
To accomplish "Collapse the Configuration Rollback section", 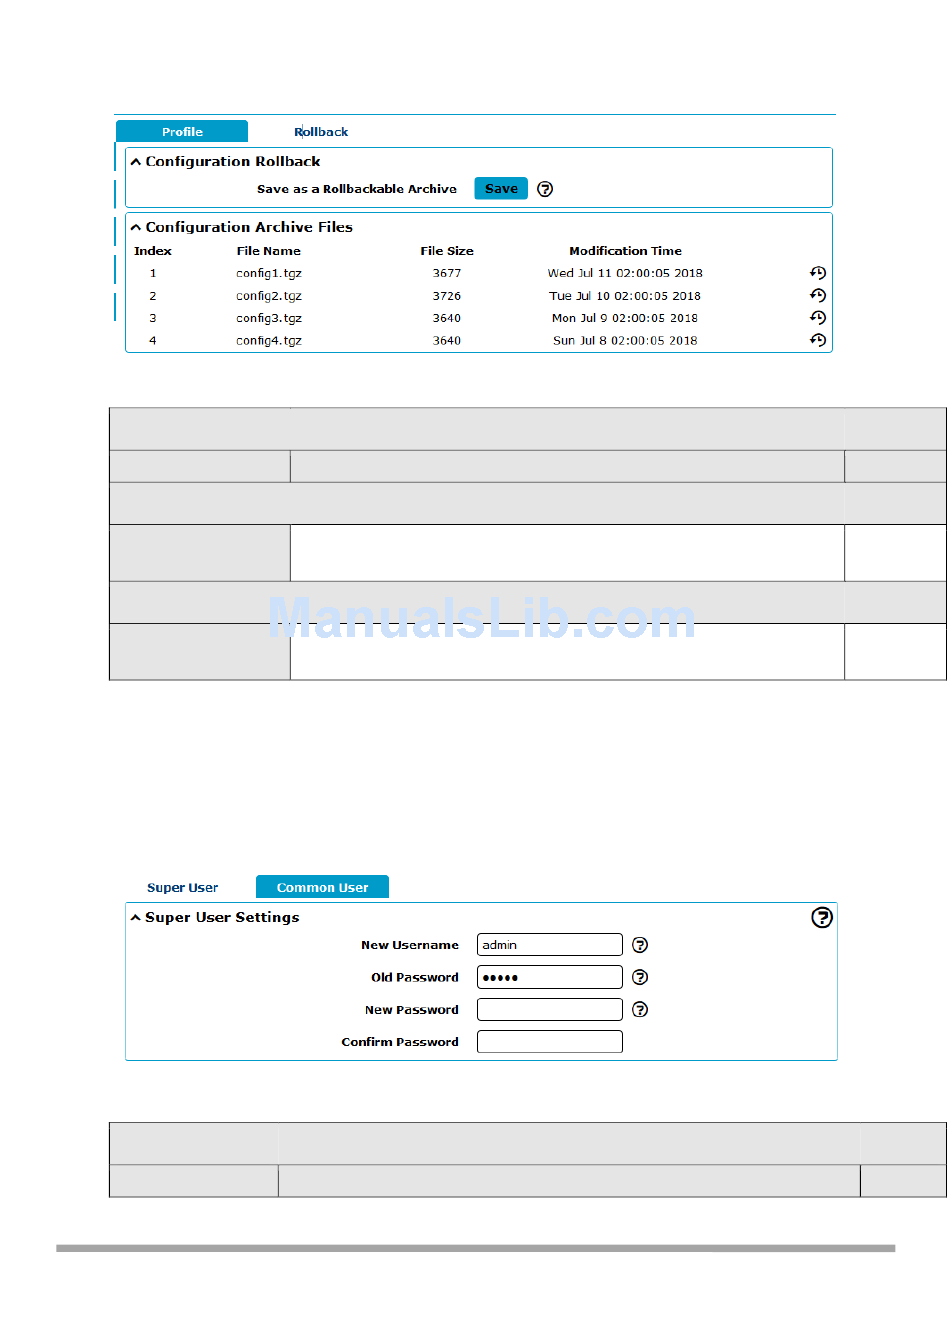I will [136, 162].
